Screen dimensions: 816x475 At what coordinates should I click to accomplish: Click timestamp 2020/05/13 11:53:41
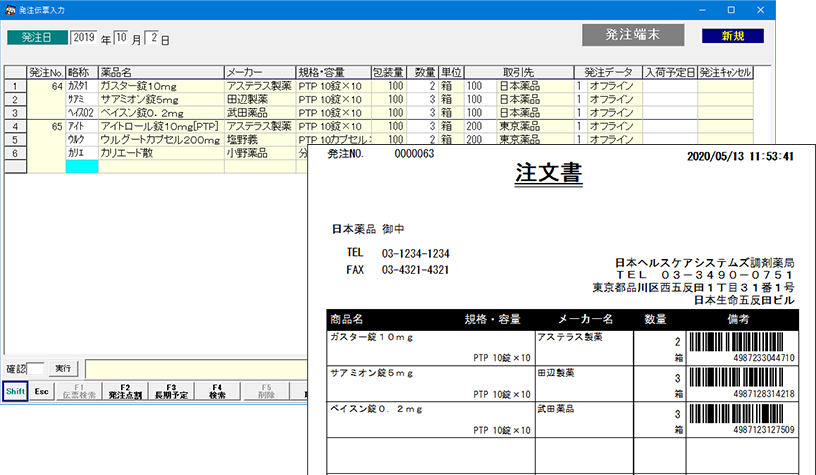tap(740, 157)
